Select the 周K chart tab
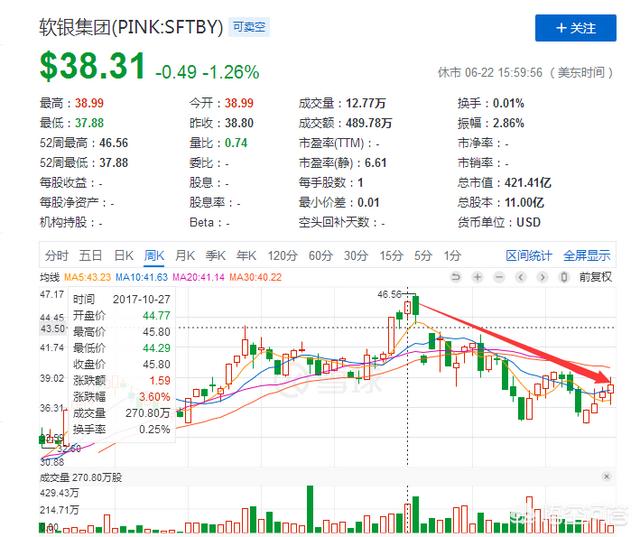The image size is (640, 537). 154,256
